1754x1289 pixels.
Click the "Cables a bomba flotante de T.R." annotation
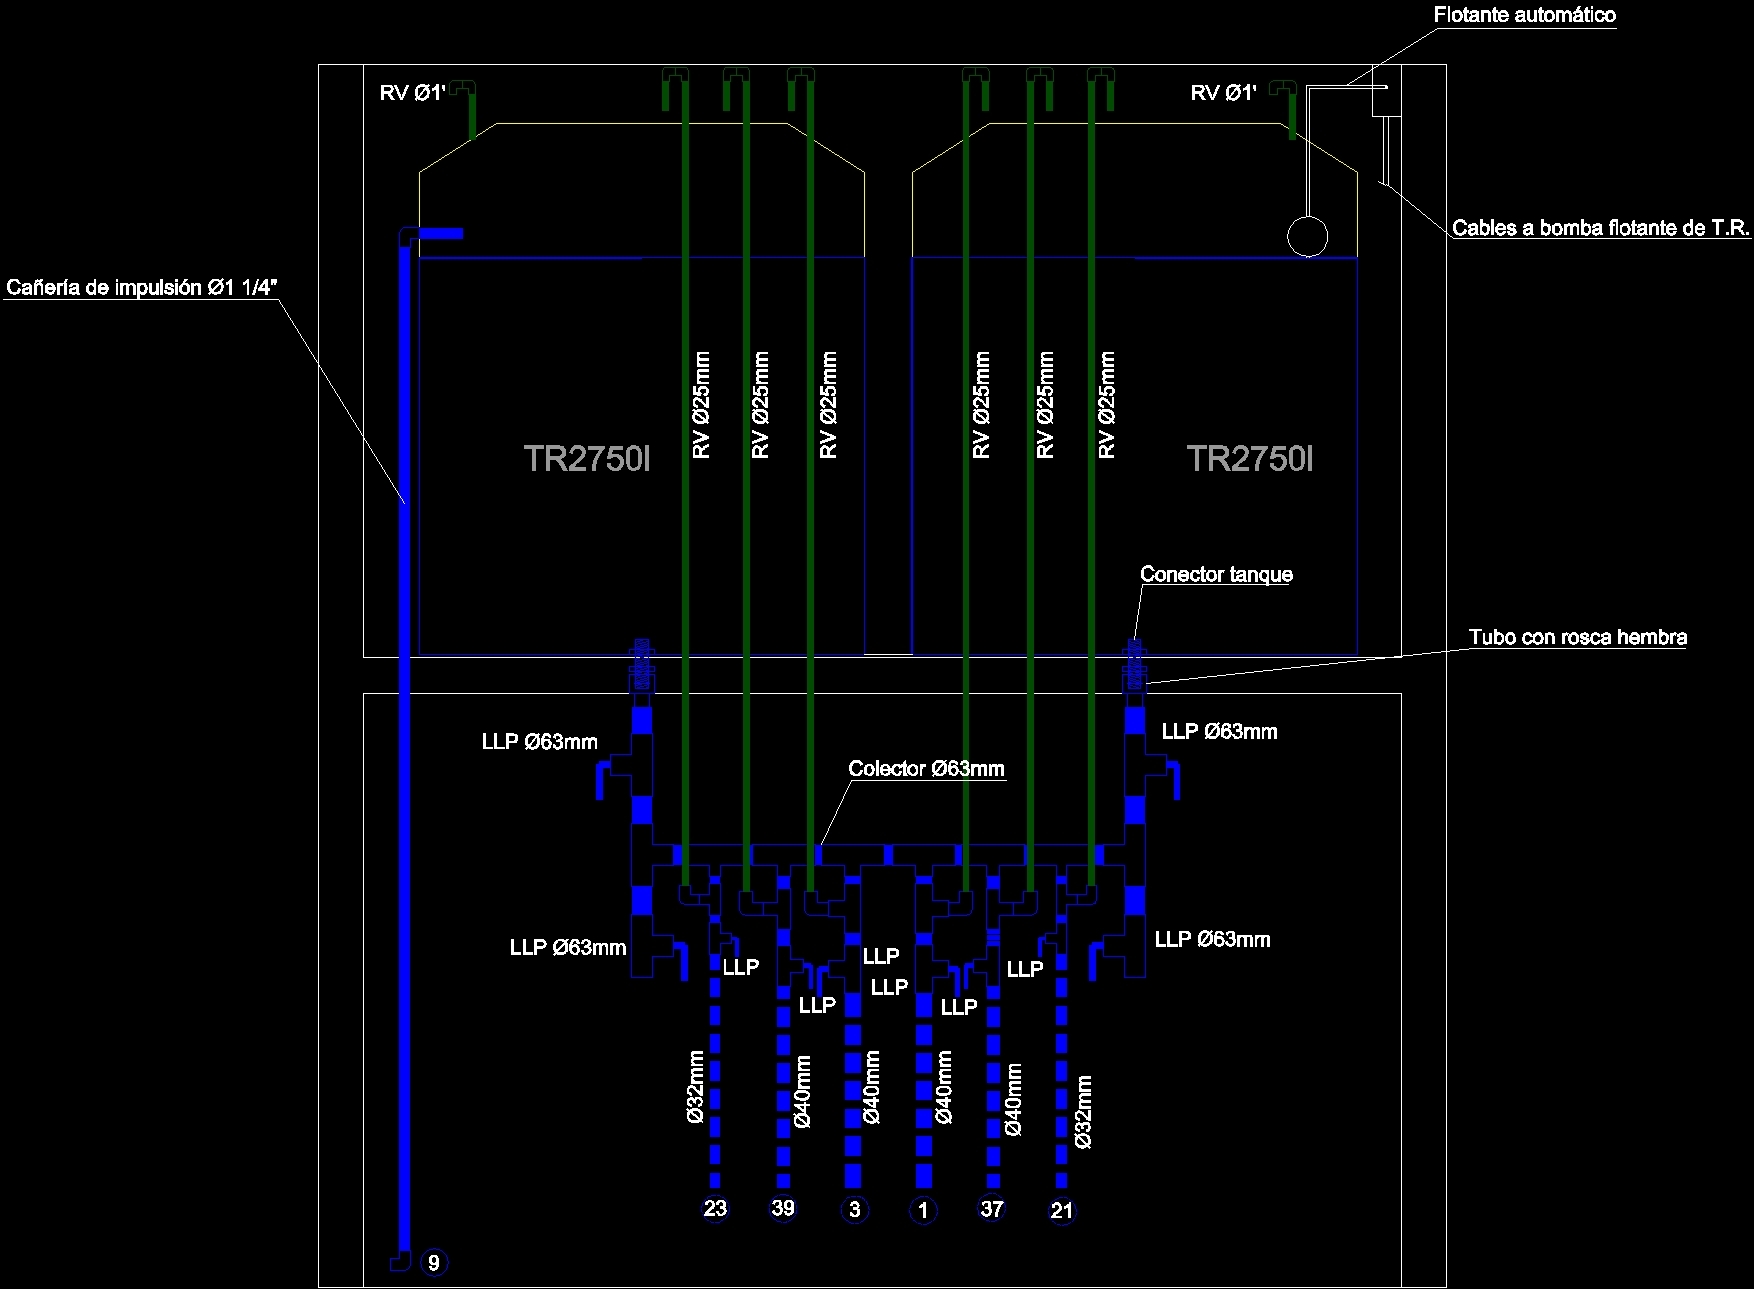[x=1600, y=228]
